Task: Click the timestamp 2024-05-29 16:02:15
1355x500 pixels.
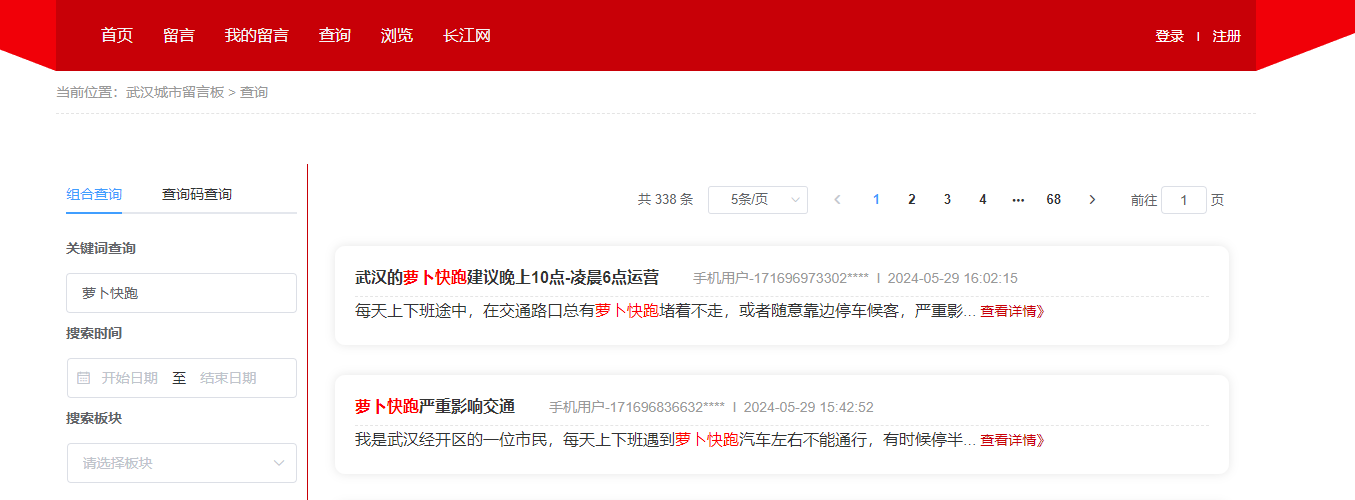Action: (x=953, y=278)
